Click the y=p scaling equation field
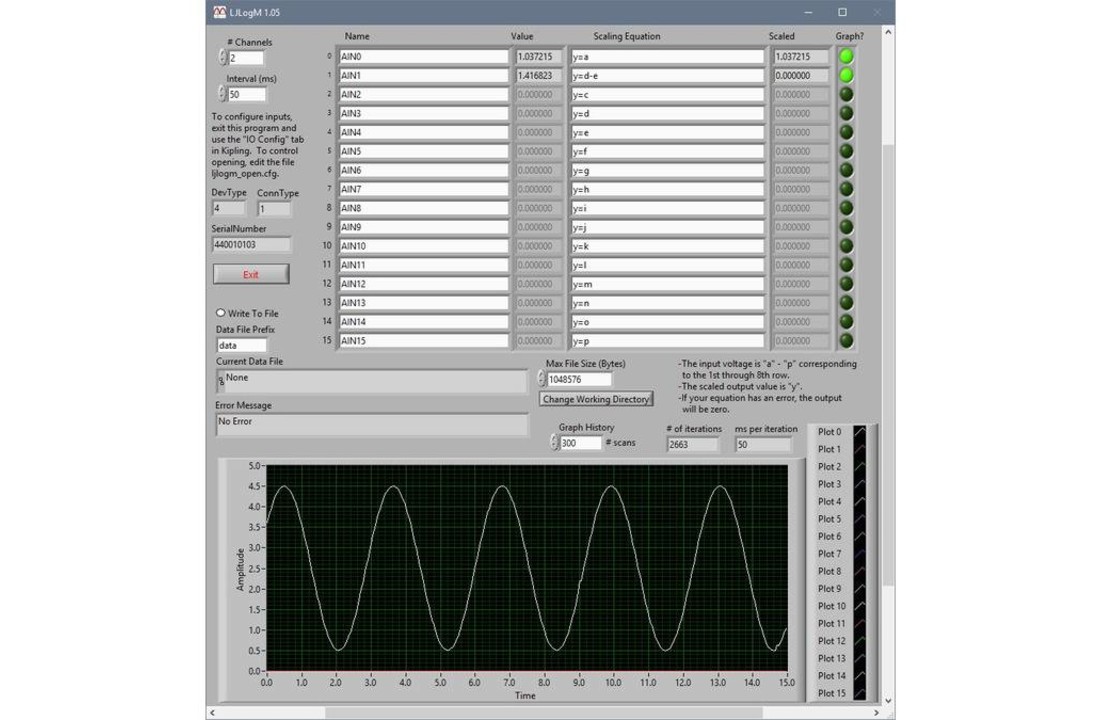The image size is (1100, 720). tap(667, 340)
